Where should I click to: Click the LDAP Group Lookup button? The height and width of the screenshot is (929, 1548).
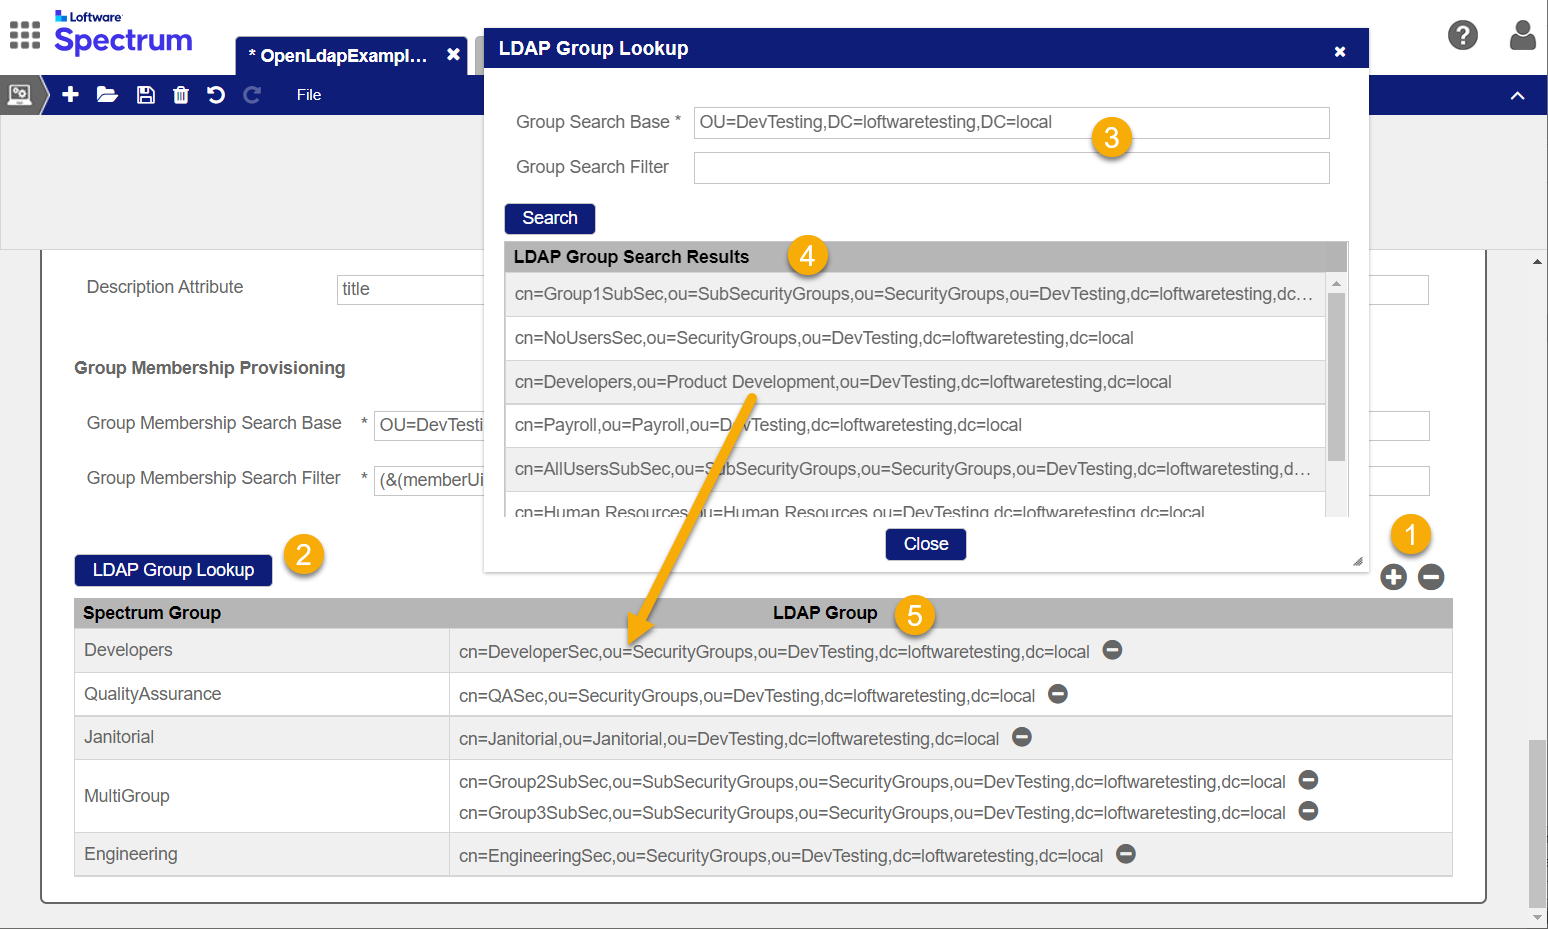pos(173,570)
